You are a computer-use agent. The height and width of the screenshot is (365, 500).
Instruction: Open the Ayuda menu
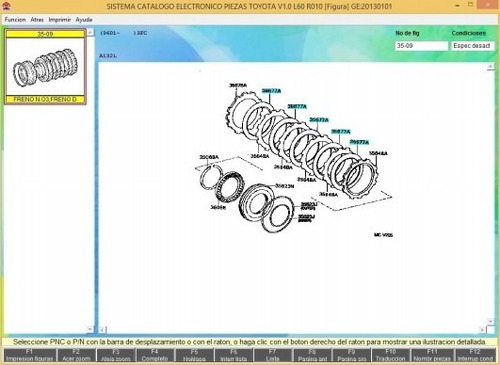point(84,20)
